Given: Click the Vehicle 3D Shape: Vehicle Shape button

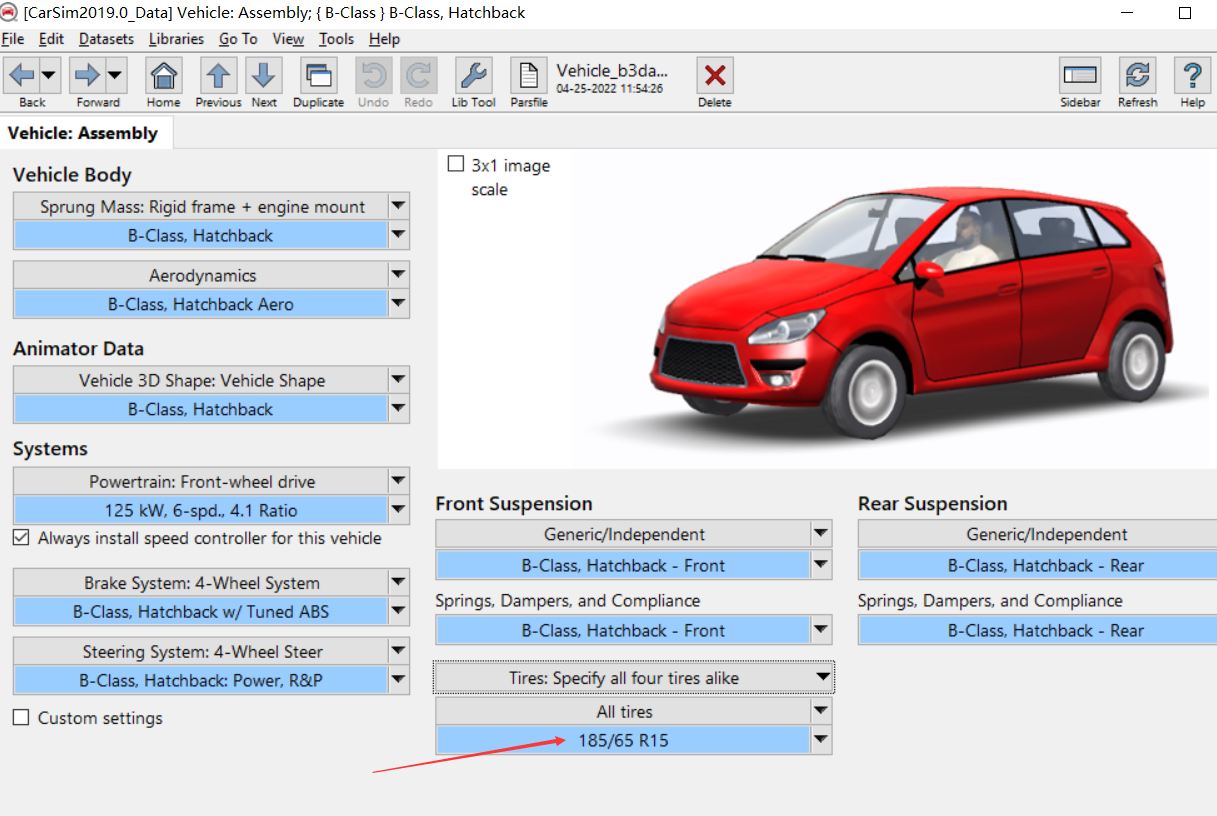Looking at the screenshot, I should coord(201,380).
